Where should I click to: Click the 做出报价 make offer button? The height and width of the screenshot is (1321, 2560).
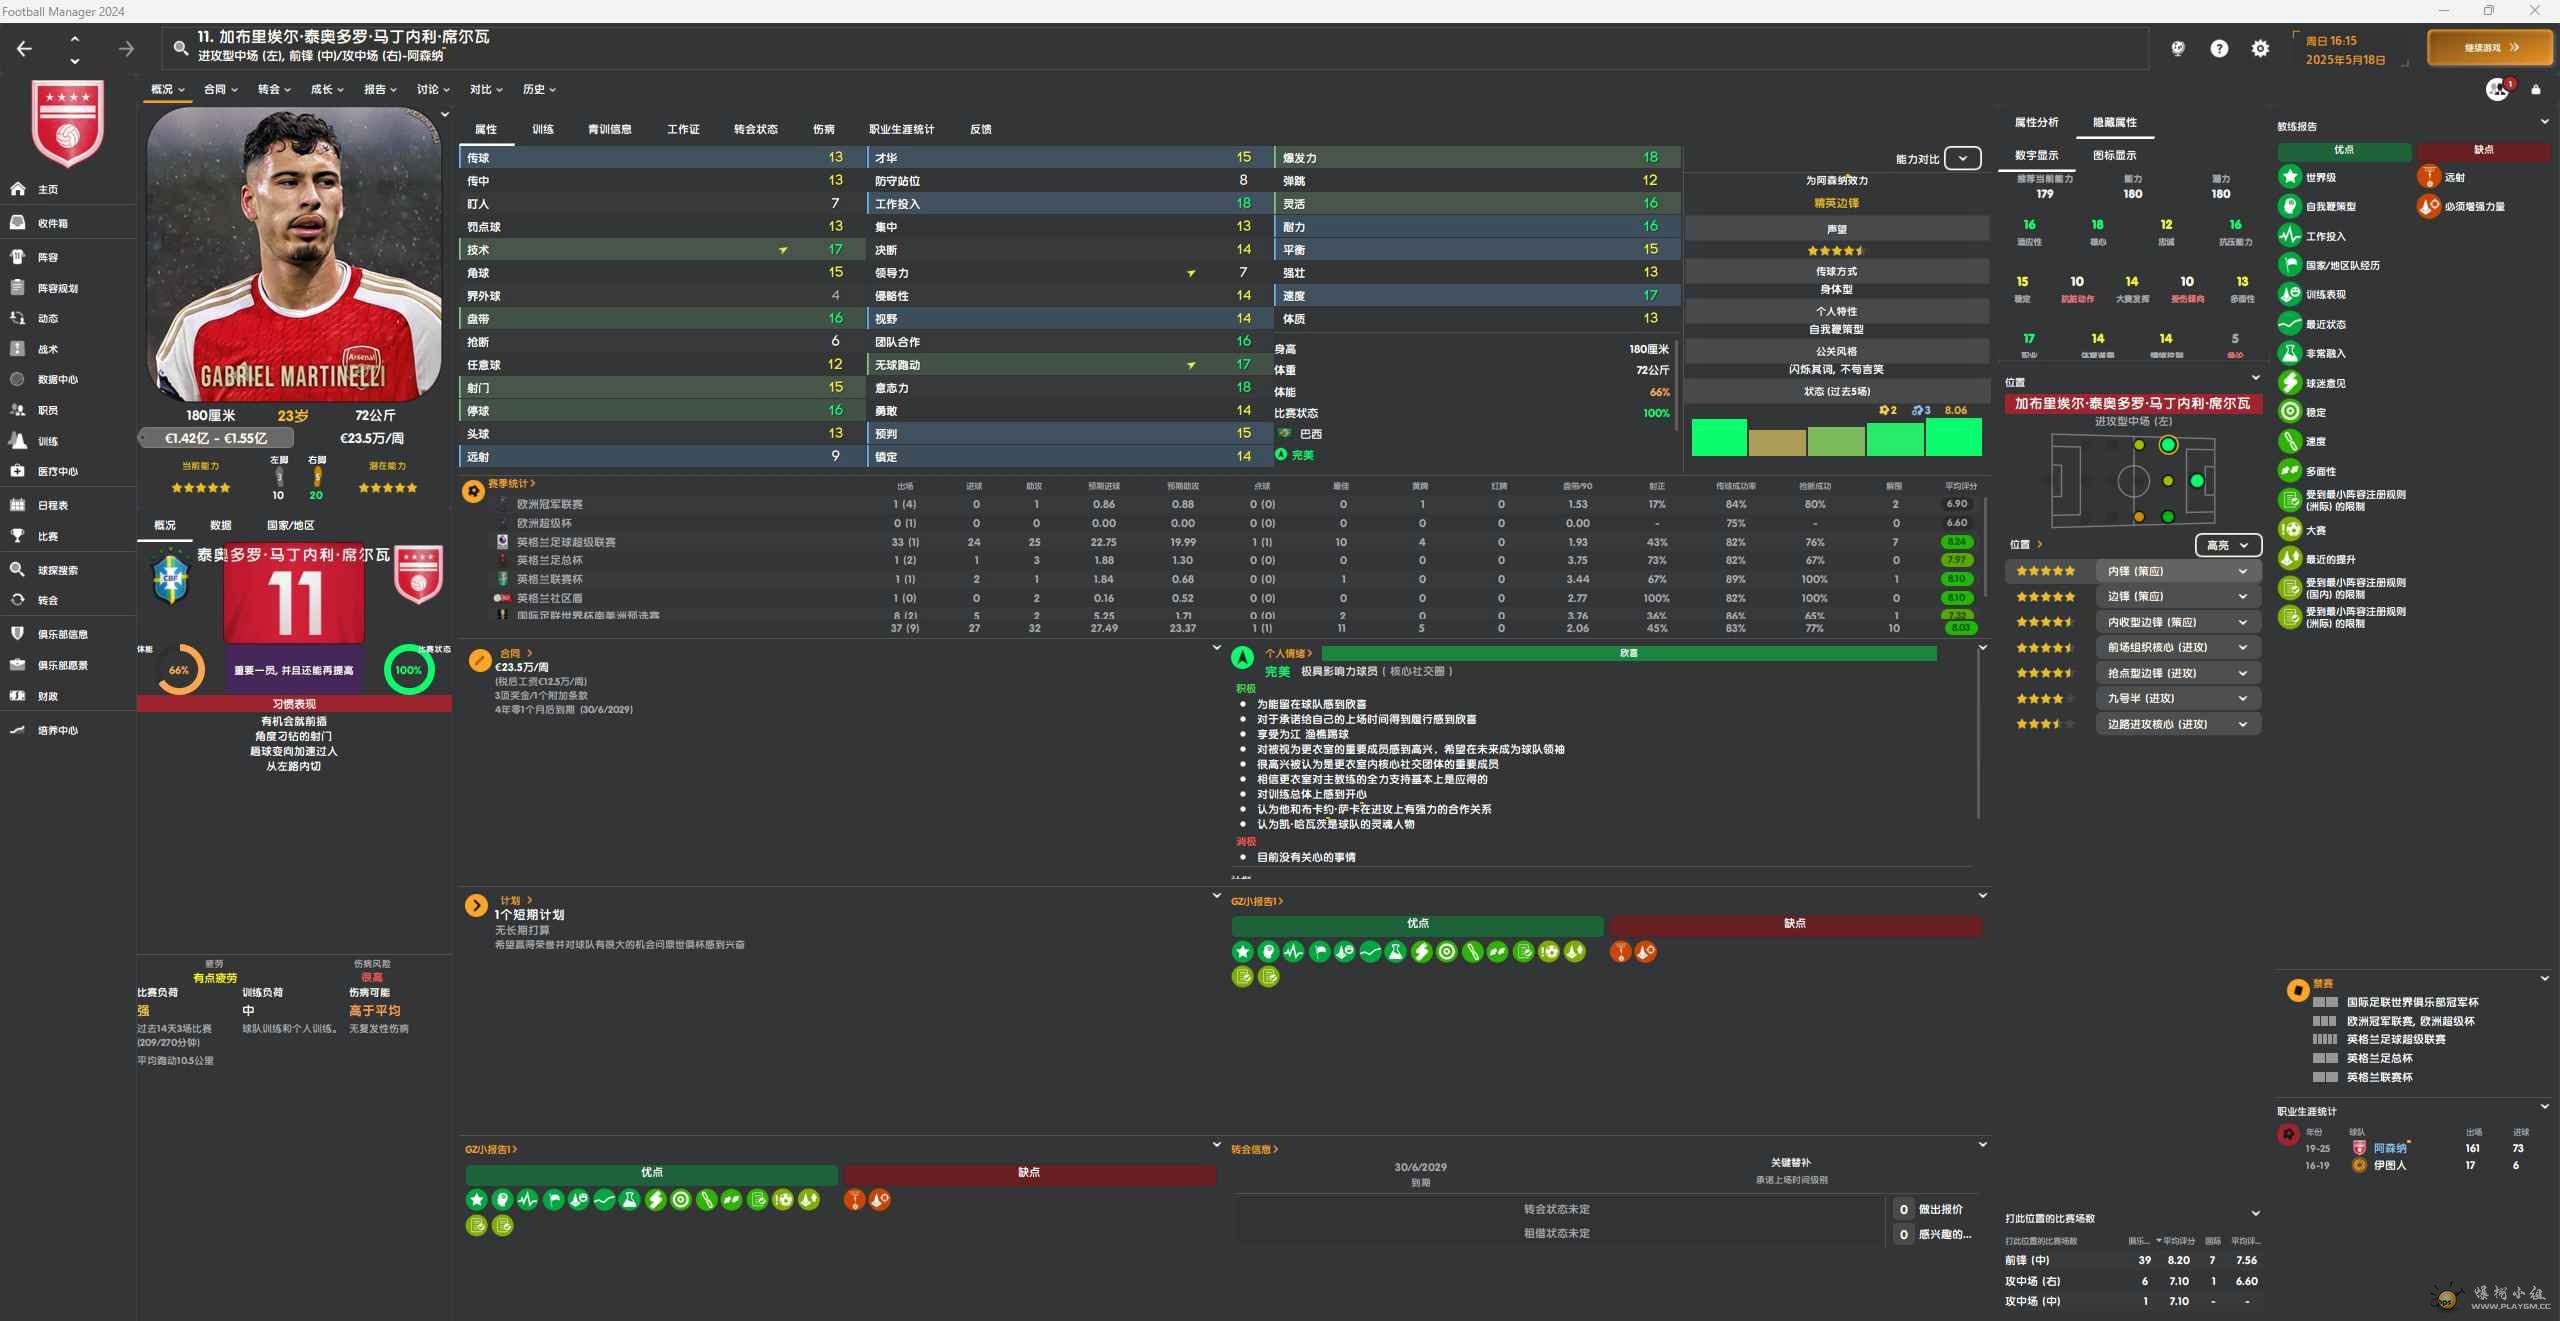[1939, 1209]
